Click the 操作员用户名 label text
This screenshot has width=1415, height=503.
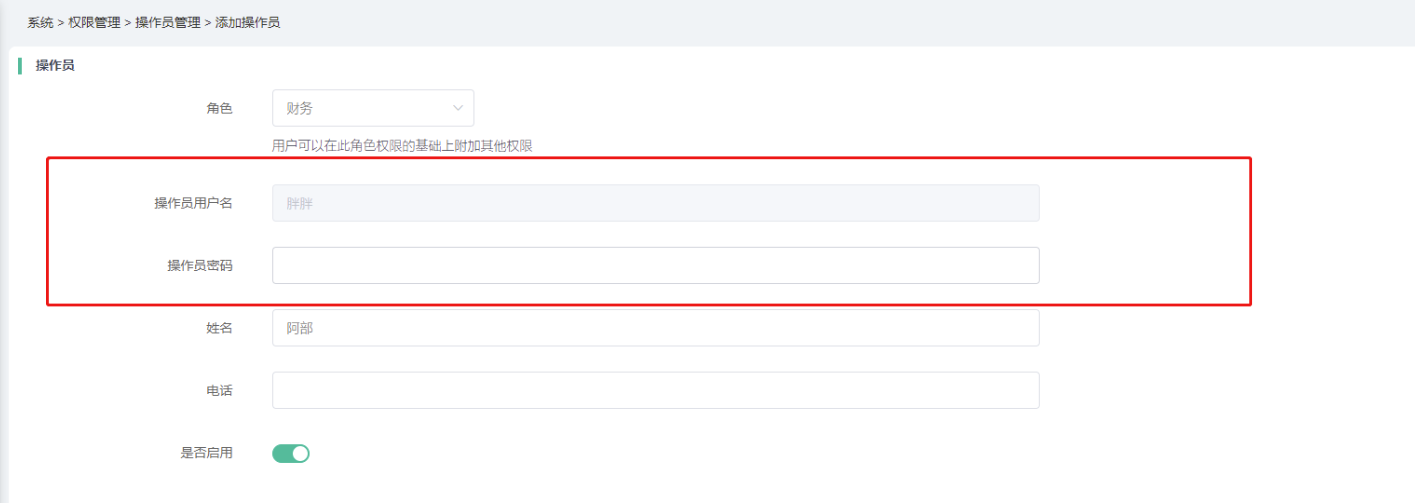coord(193,203)
